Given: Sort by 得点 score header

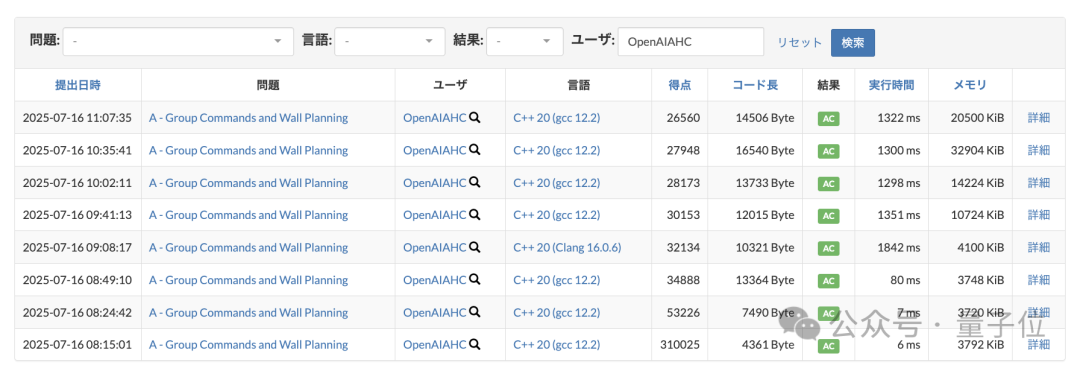Looking at the screenshot, I should click(680, 85).
